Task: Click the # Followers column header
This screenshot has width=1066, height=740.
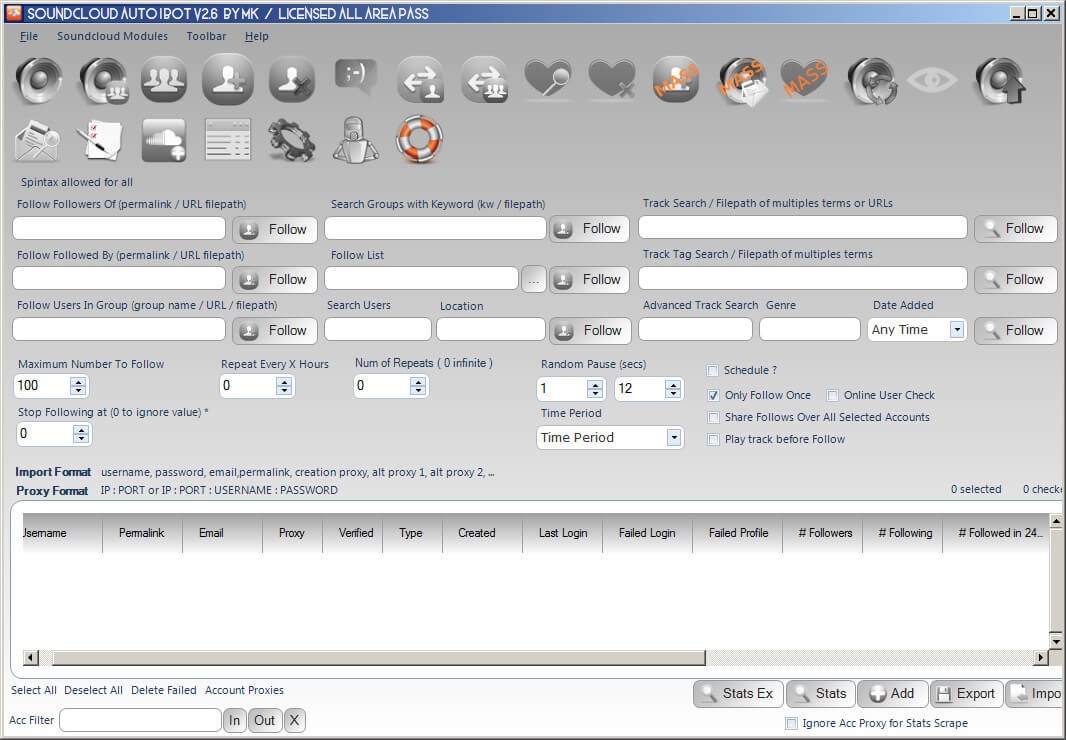Action: [825, 533]
